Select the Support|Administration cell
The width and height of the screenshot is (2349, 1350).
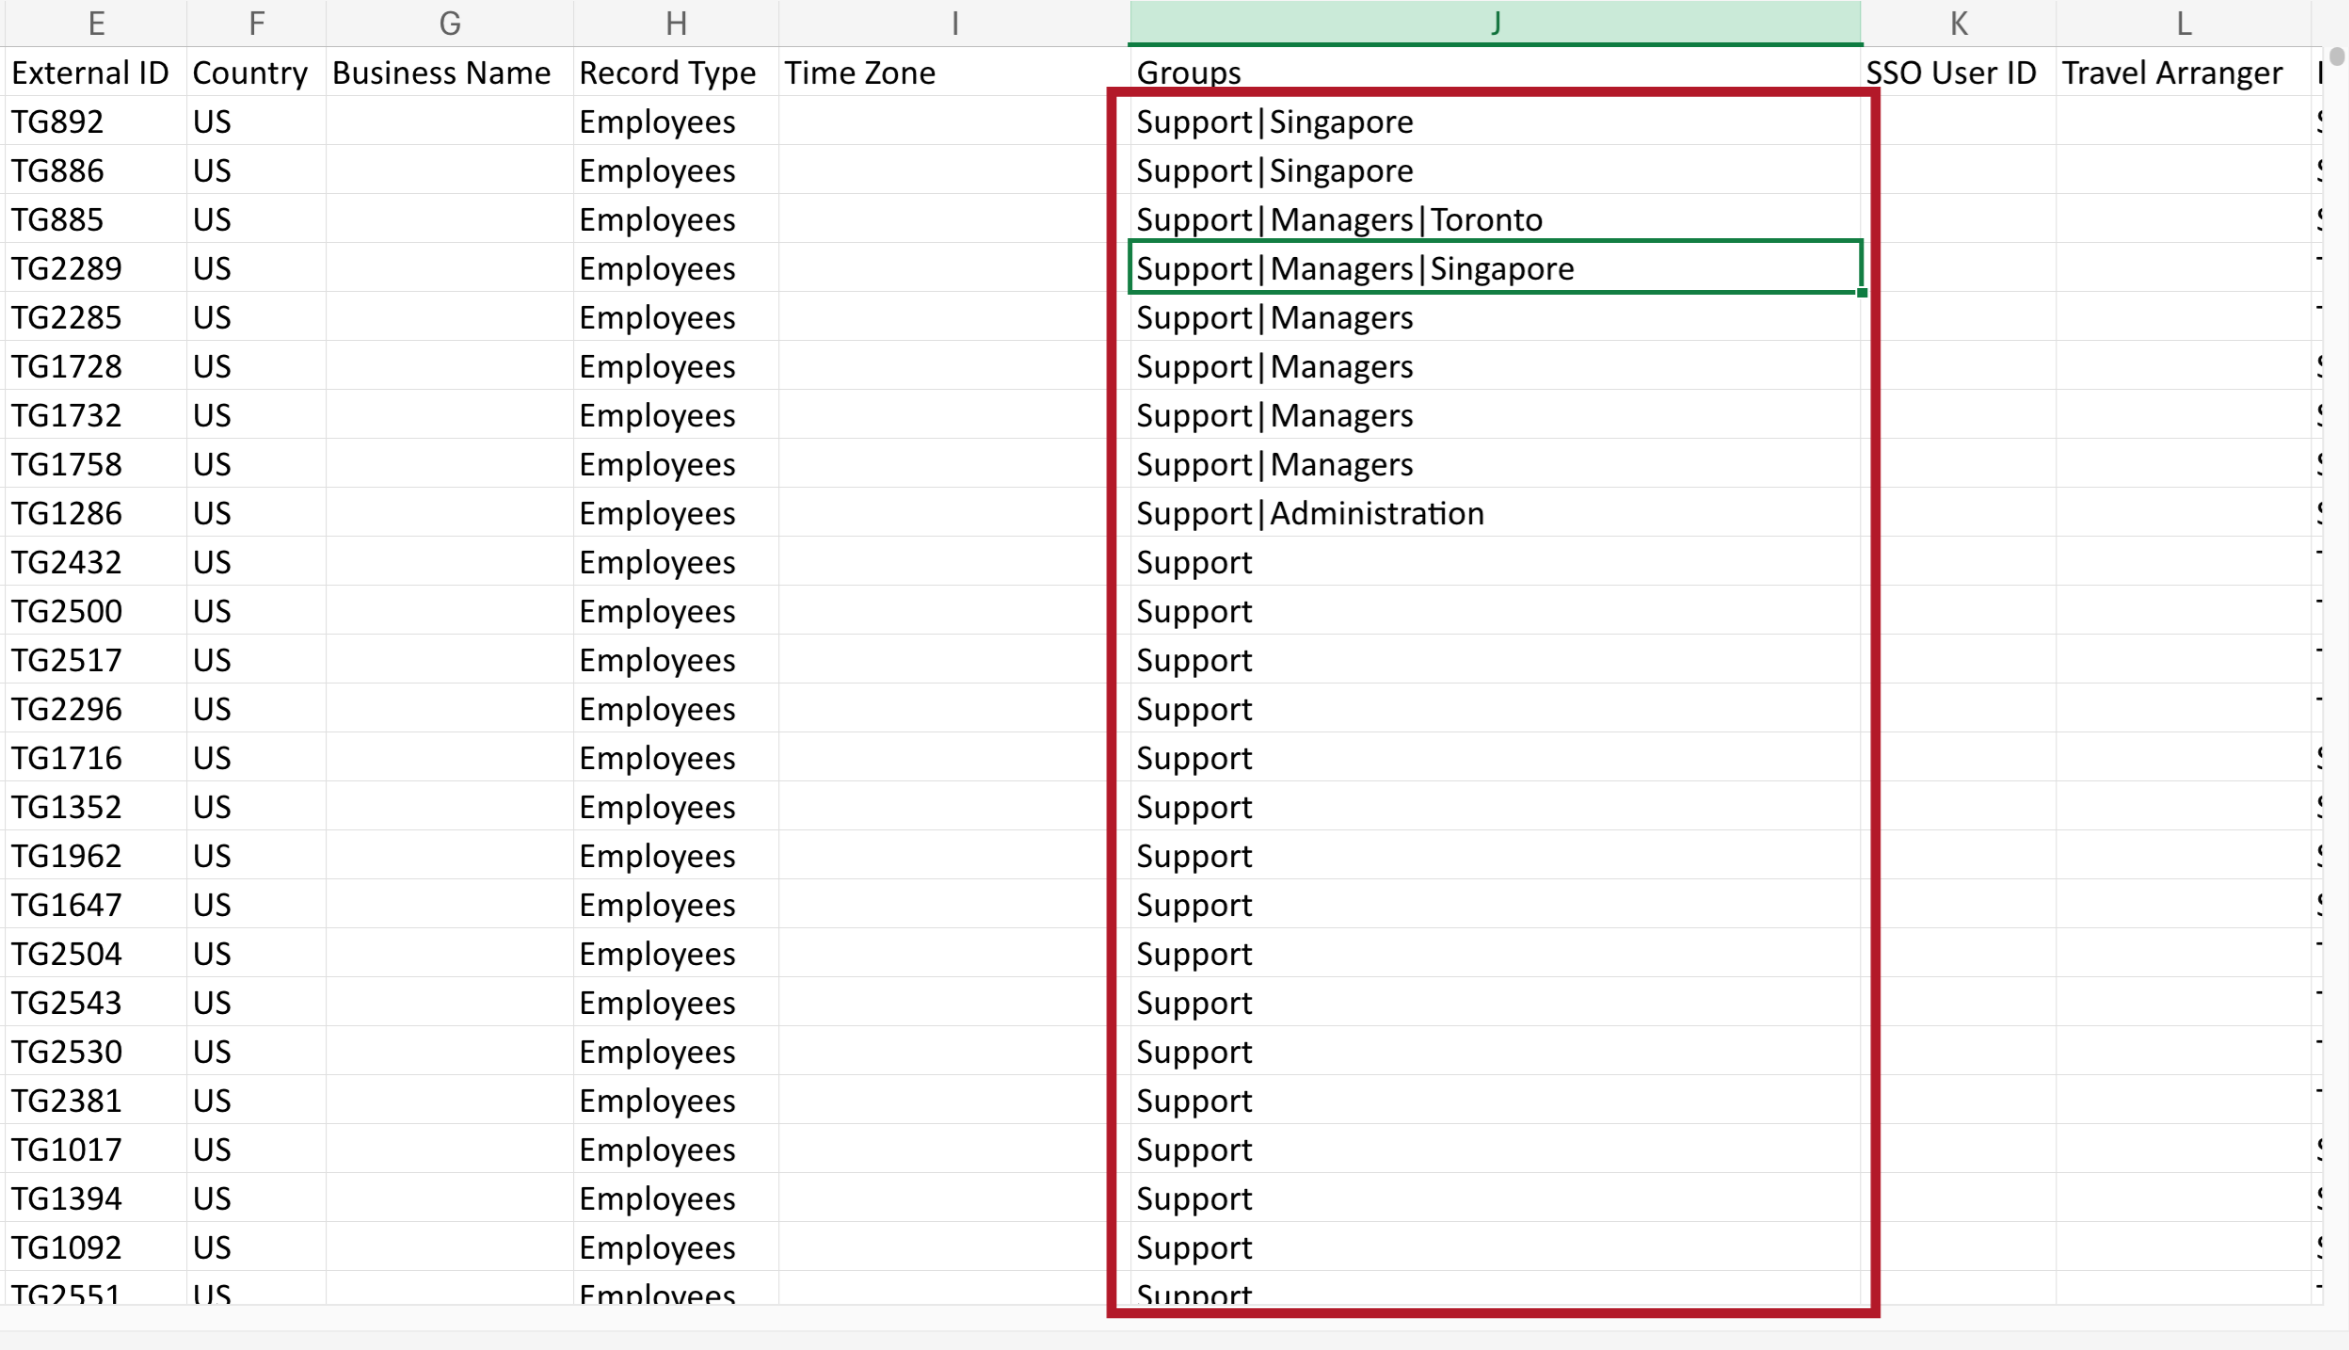click(1310, 513)
